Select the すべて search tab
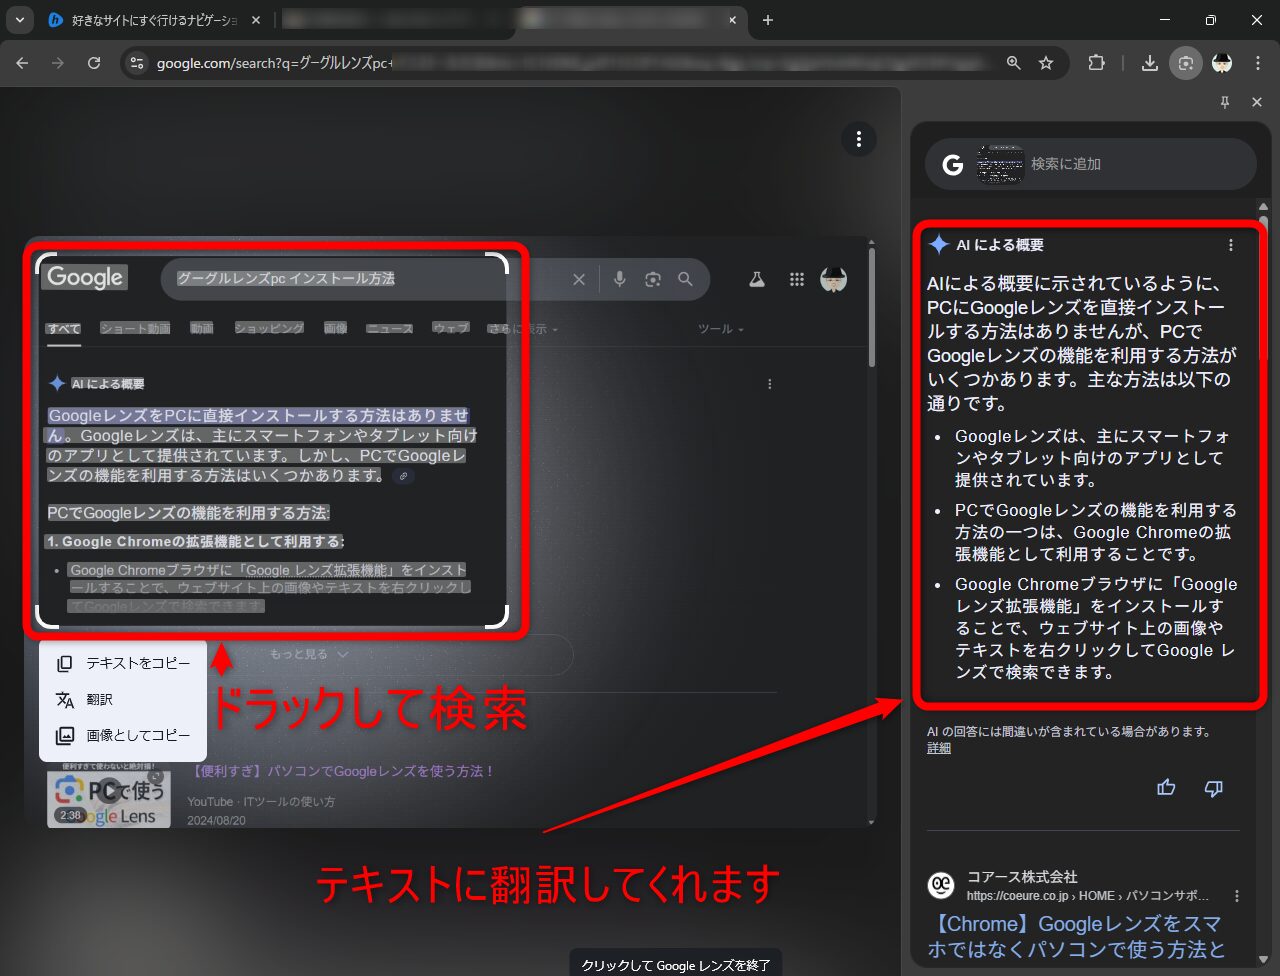This screenshot has width=1280, height=976. point(63,328)
